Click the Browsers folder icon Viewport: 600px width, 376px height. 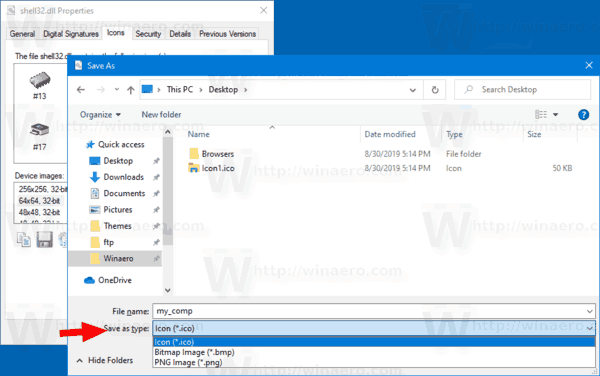pos(194,154)
